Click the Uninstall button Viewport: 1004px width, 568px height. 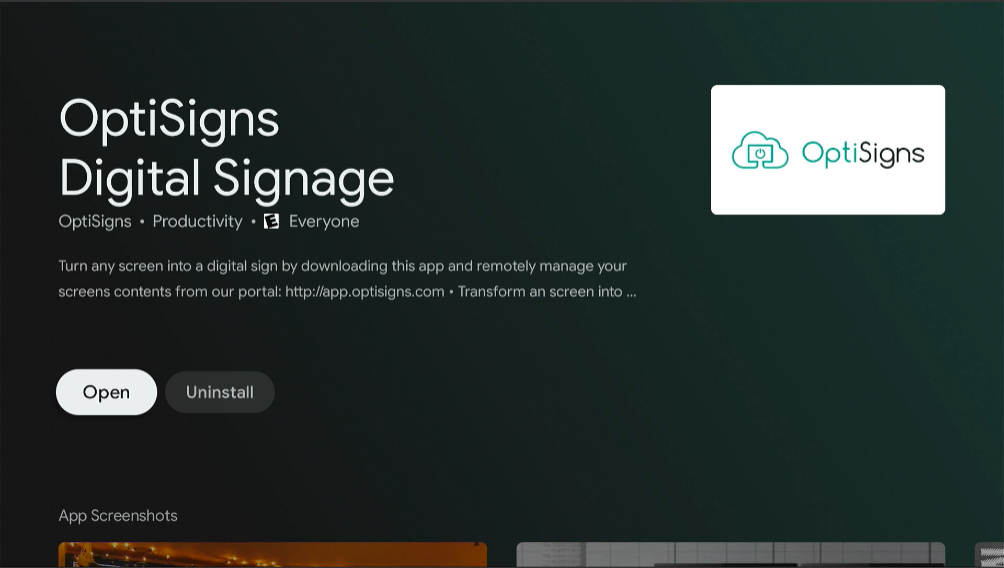[219, 392]
